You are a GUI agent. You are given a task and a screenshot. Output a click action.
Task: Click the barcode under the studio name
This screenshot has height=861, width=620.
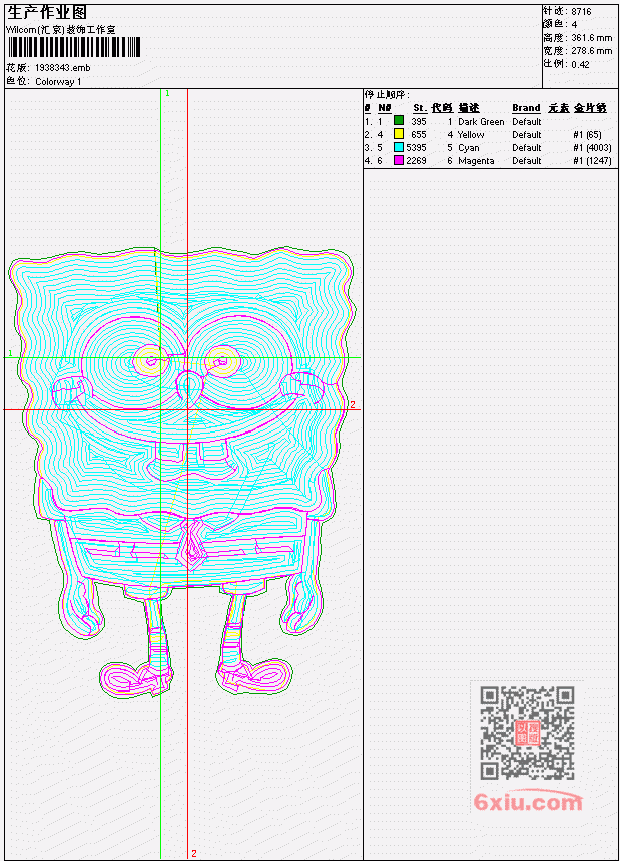point(74,47)
